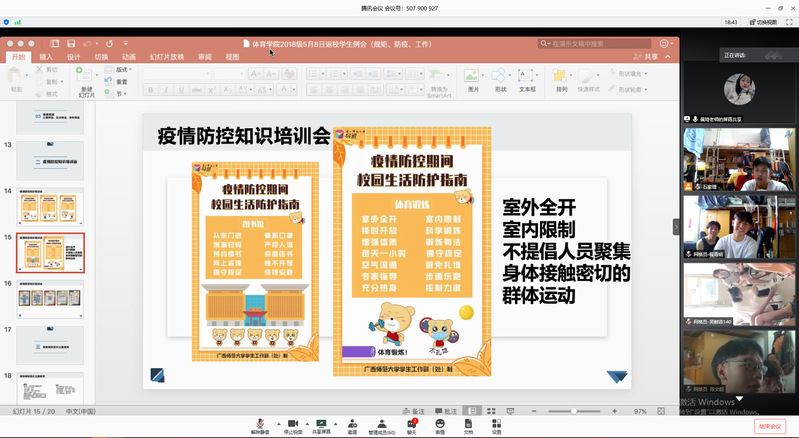Screen dimensions: 799x438
Task: Click the Save icon in PowerPoint title bar
Action: pyautogui.click(x=71, y=44)
